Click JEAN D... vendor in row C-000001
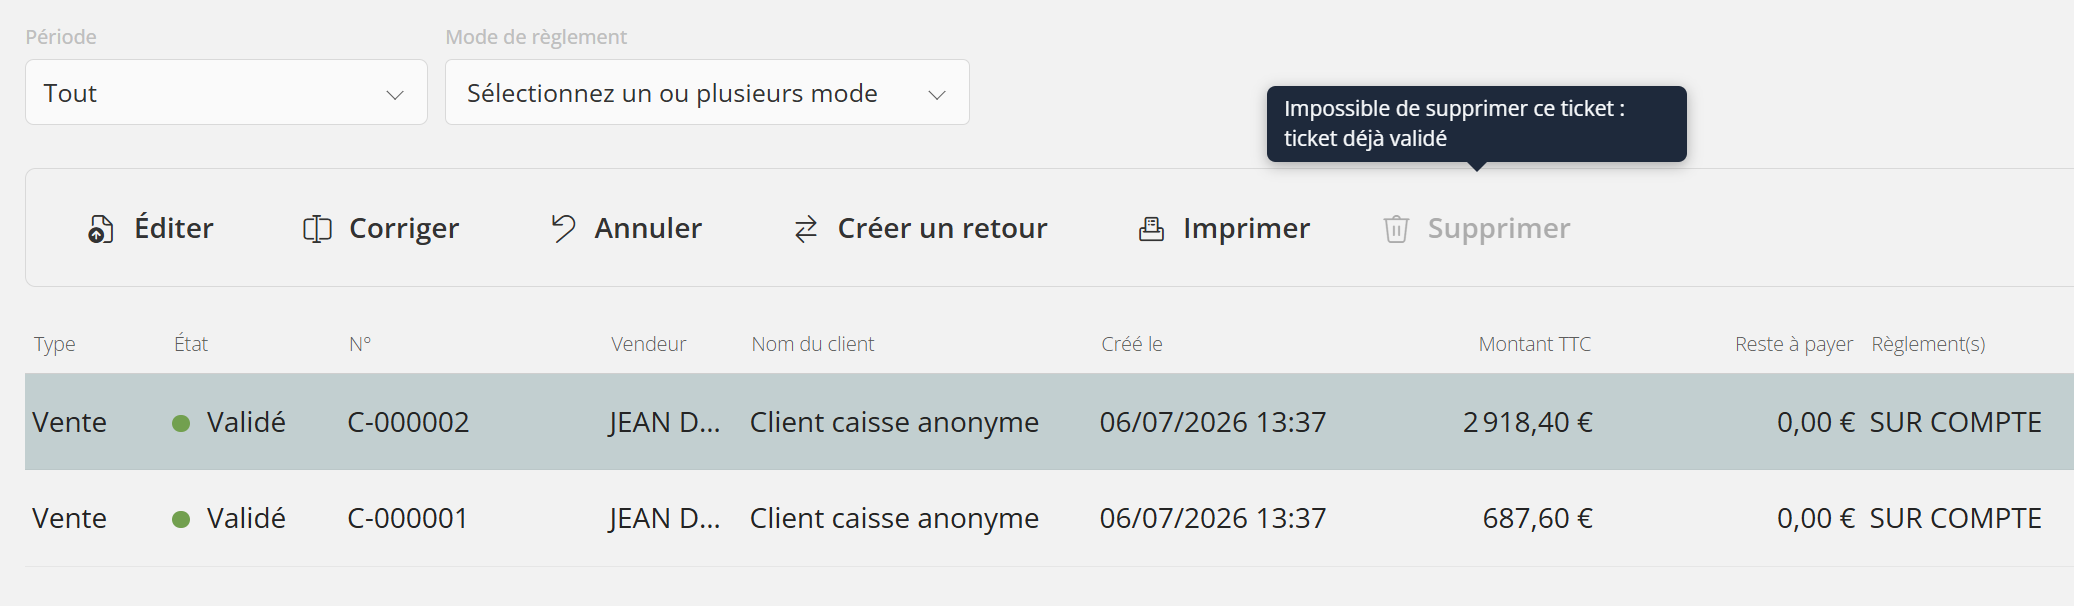Screen dimensions: 2074x606 pyautogui.click(x=664, y=518)
